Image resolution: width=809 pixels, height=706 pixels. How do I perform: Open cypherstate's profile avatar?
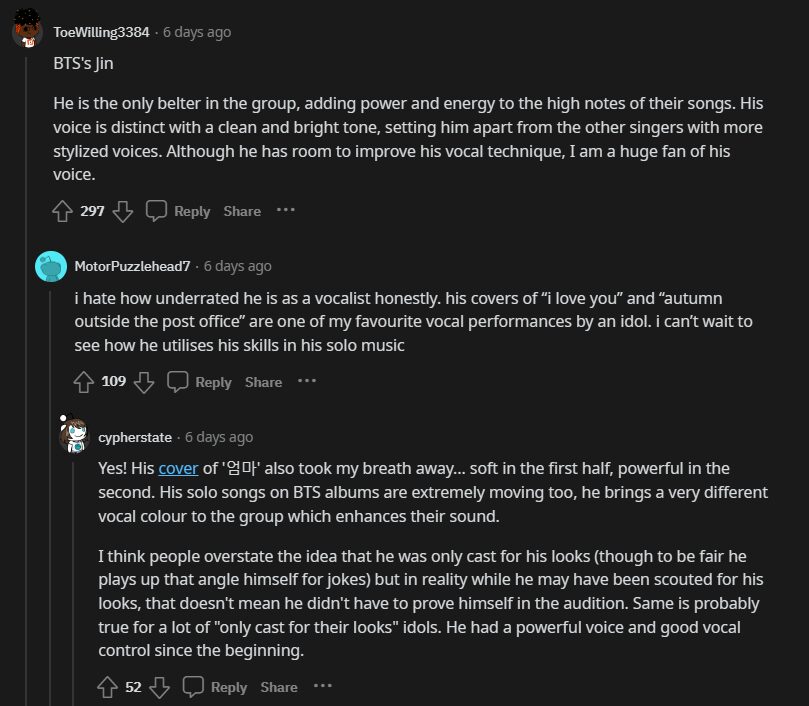pos(75,436)
